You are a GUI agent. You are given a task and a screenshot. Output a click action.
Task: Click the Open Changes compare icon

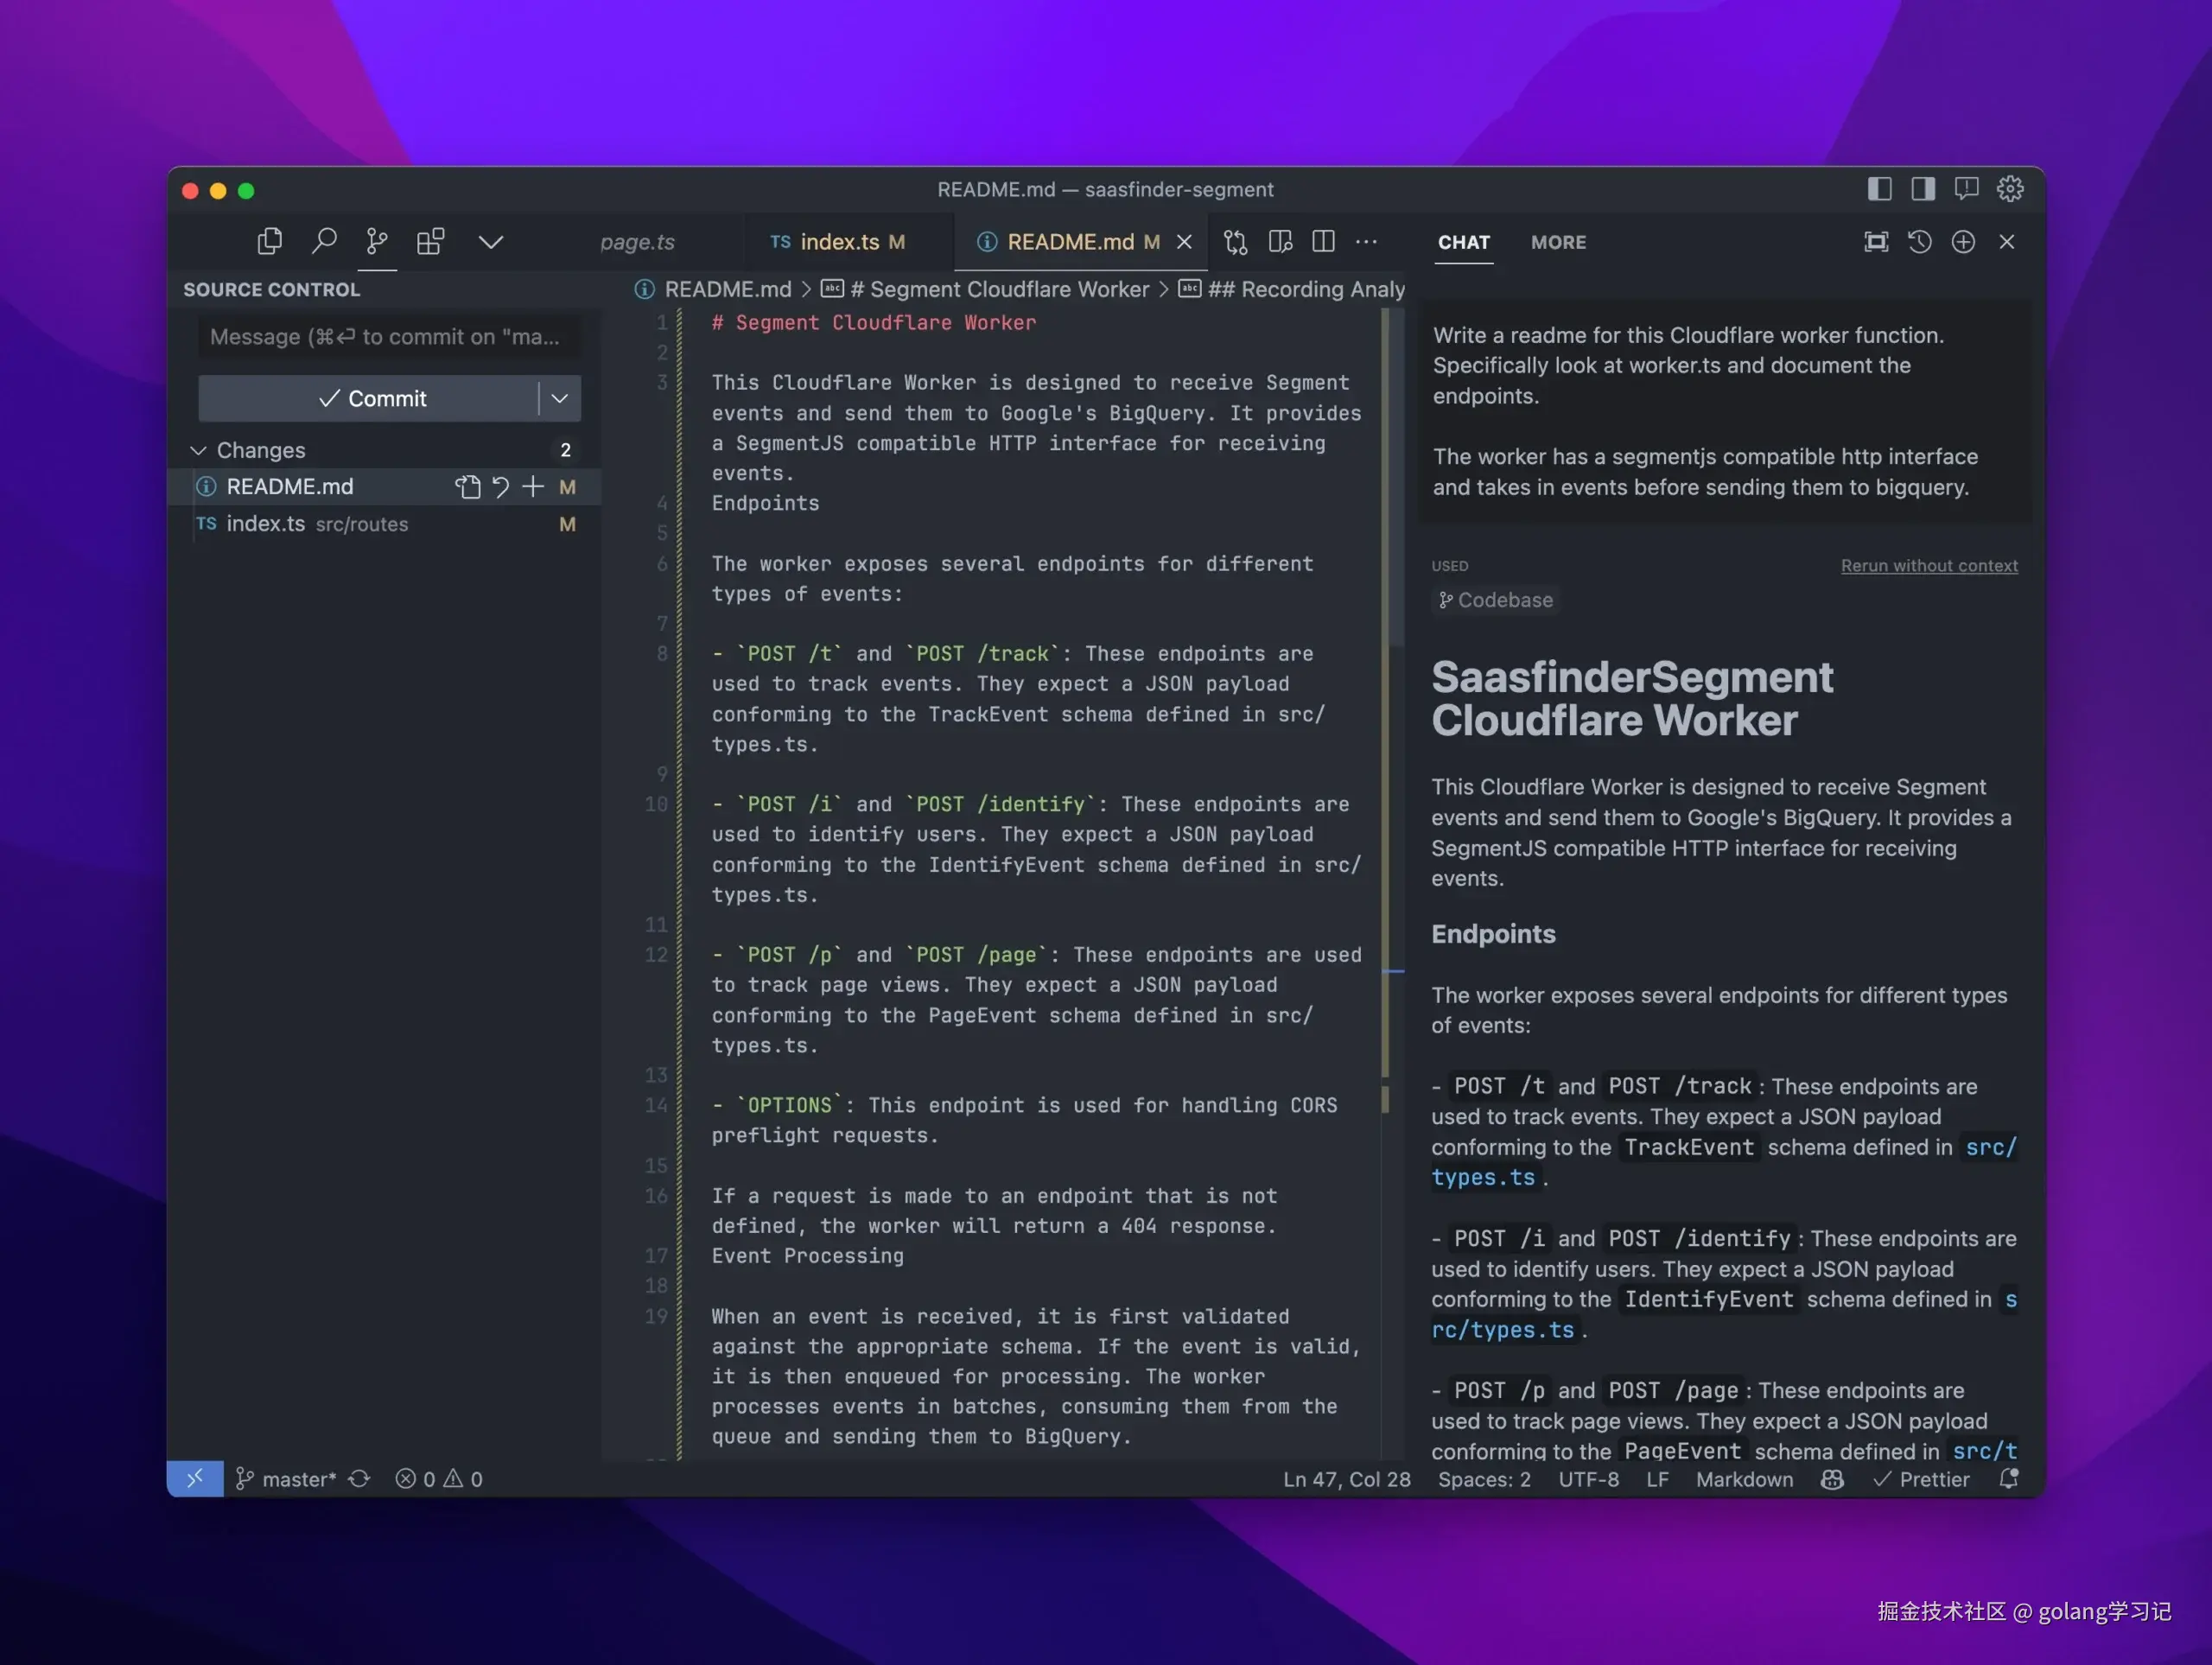point(1235,242)
